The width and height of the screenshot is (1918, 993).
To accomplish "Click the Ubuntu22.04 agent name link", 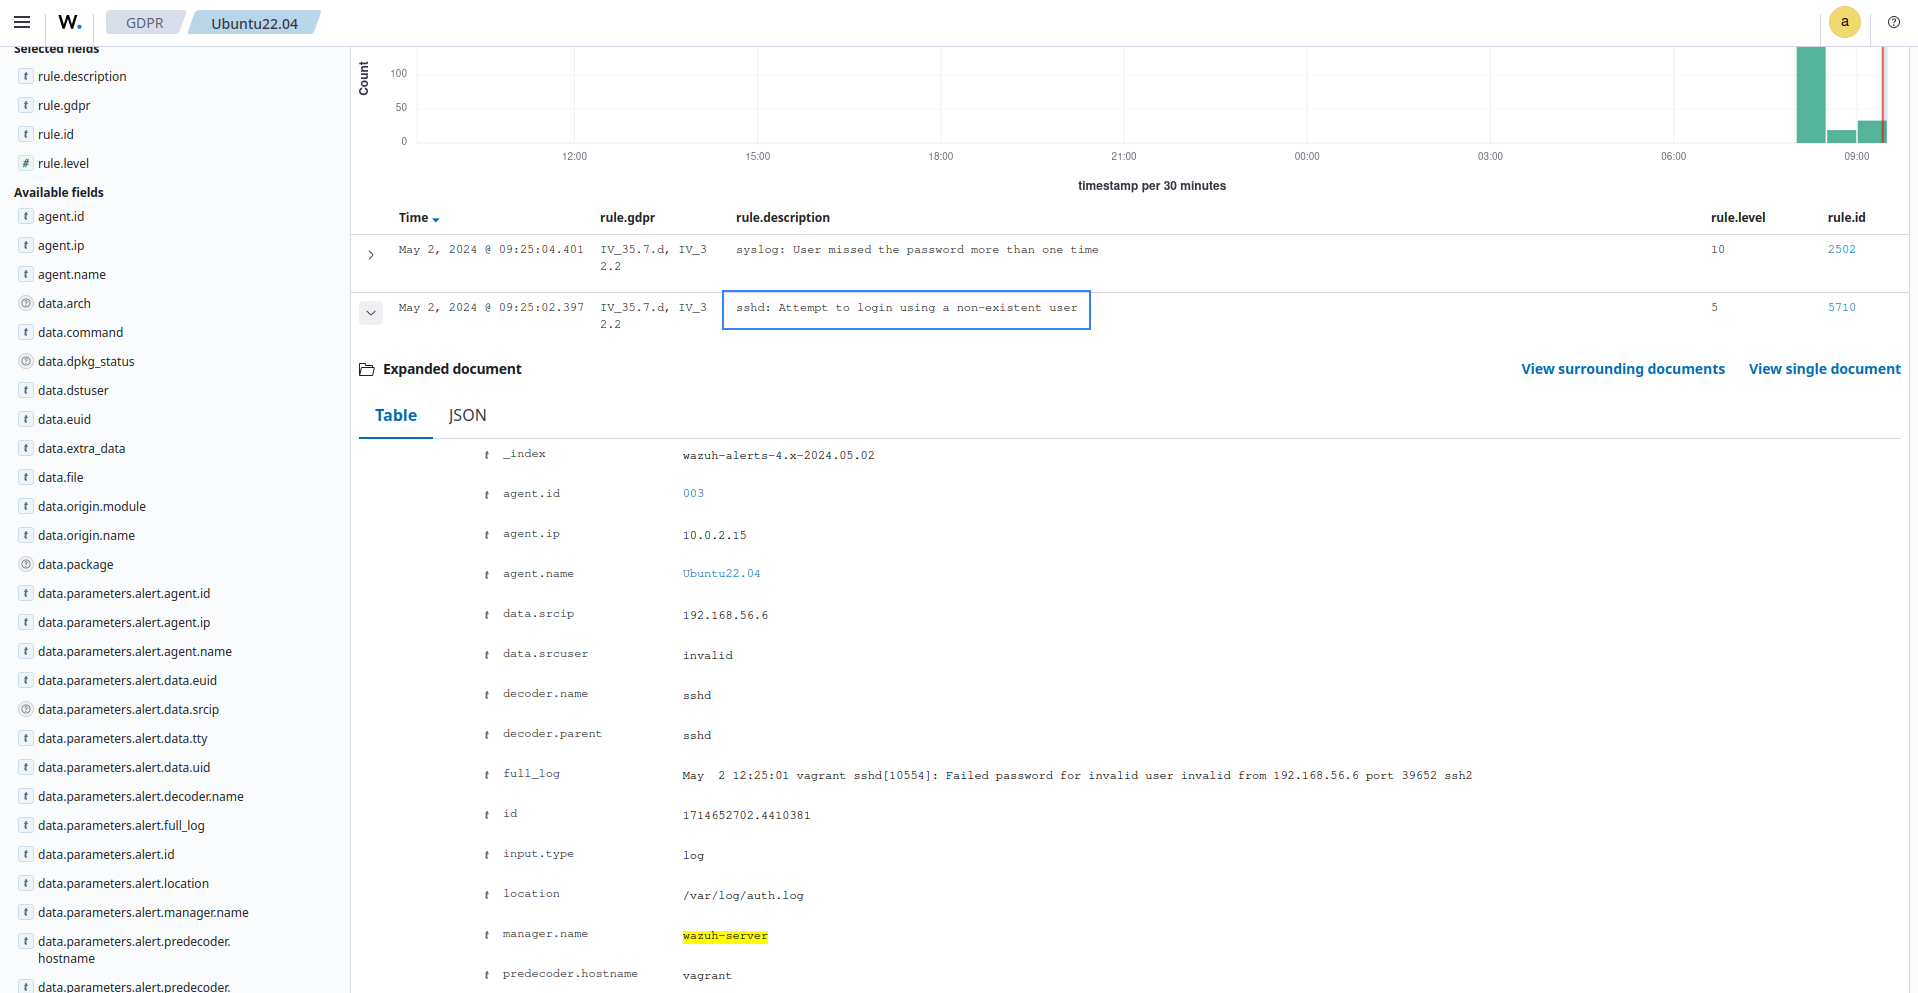I will (721, 574).
